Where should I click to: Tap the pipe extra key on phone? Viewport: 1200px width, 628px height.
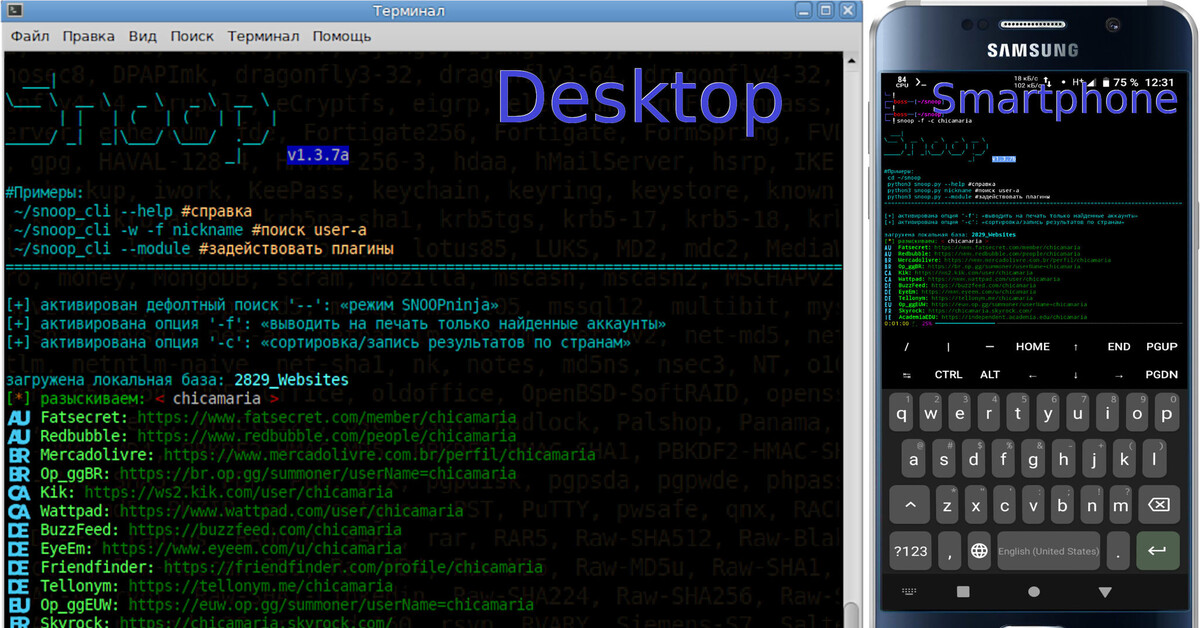click(948, 347)
